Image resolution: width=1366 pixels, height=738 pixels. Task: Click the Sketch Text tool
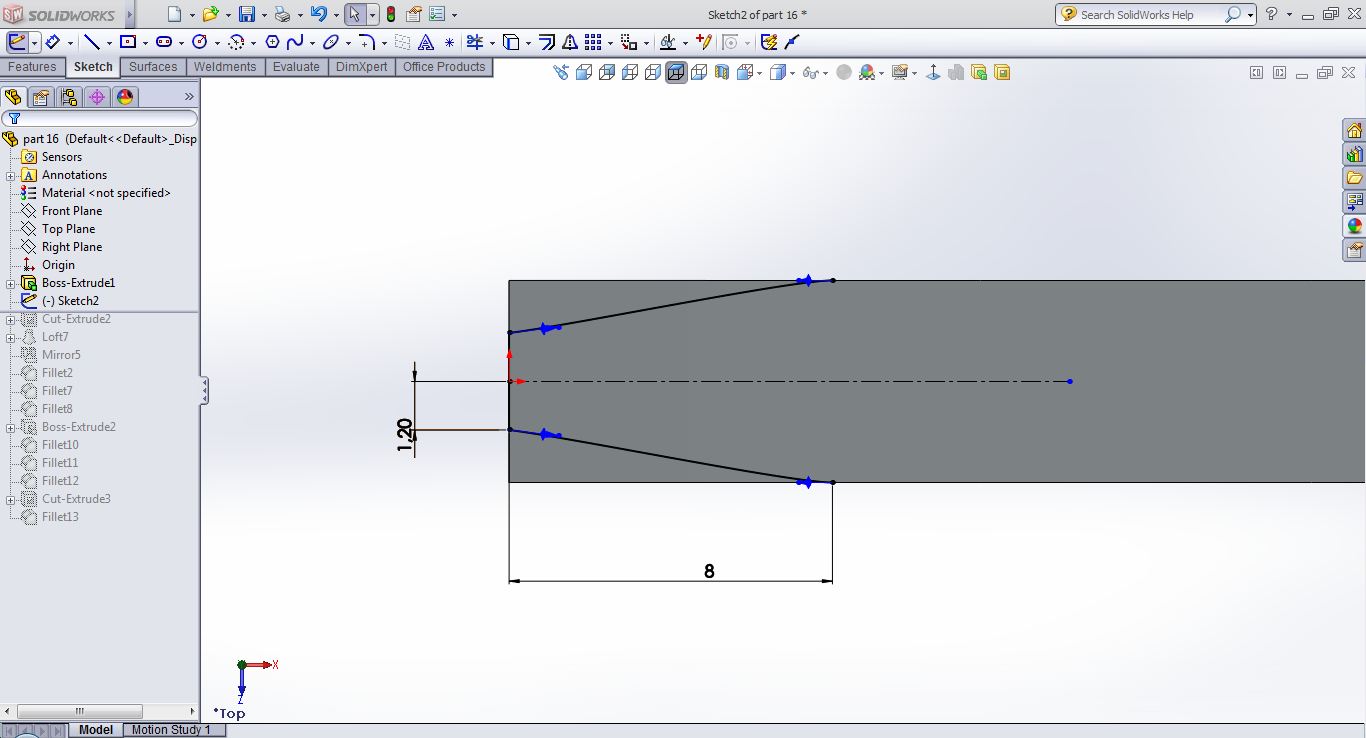426,42
